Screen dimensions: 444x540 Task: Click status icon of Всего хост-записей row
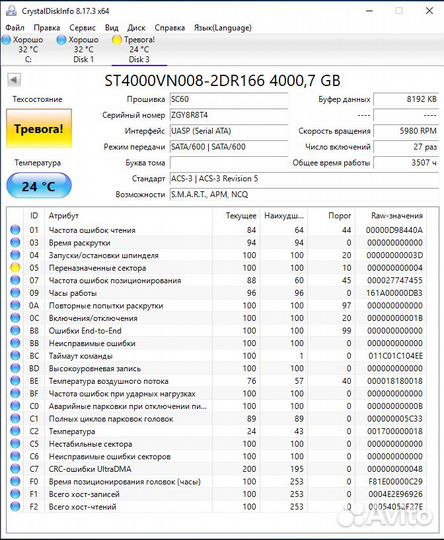pos(15,494)
